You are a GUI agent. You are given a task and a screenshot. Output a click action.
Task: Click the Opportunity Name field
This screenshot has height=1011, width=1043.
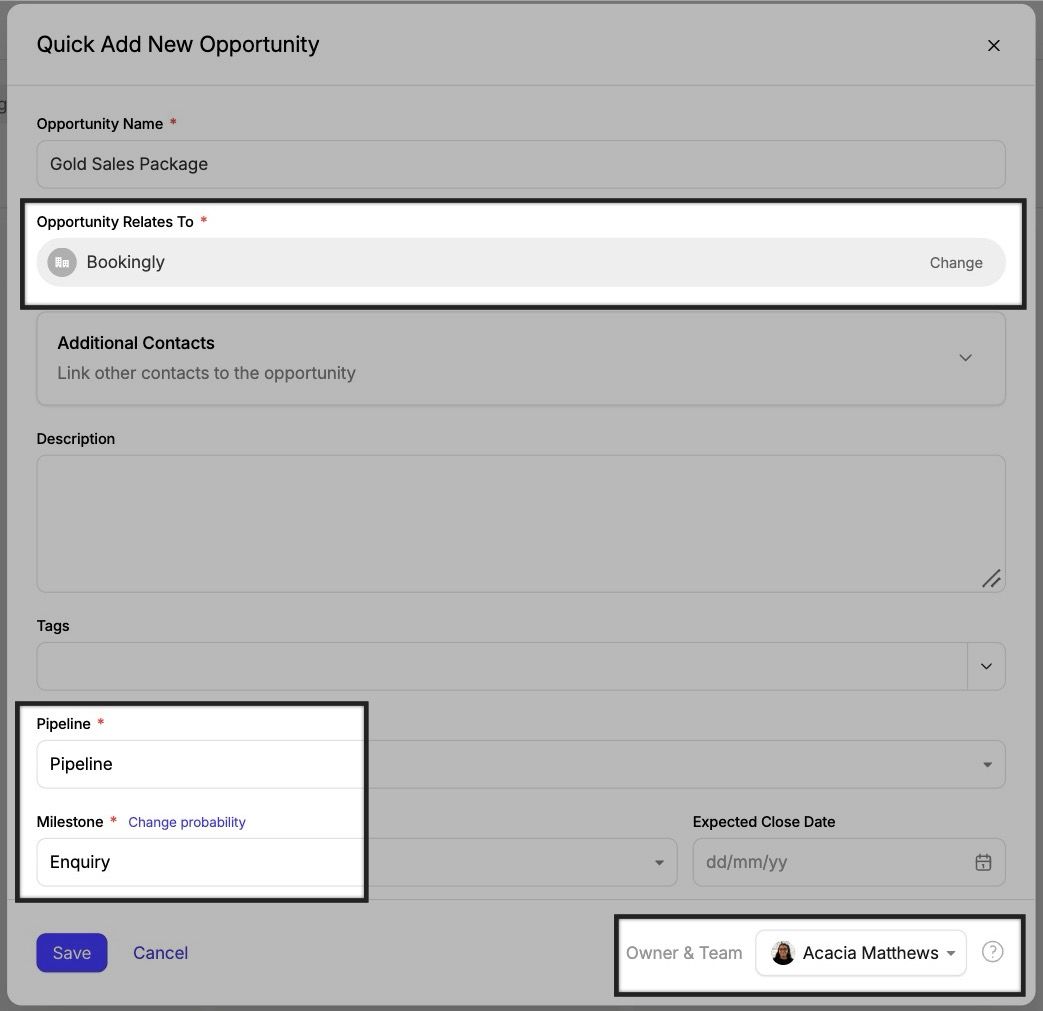(521, 164)
